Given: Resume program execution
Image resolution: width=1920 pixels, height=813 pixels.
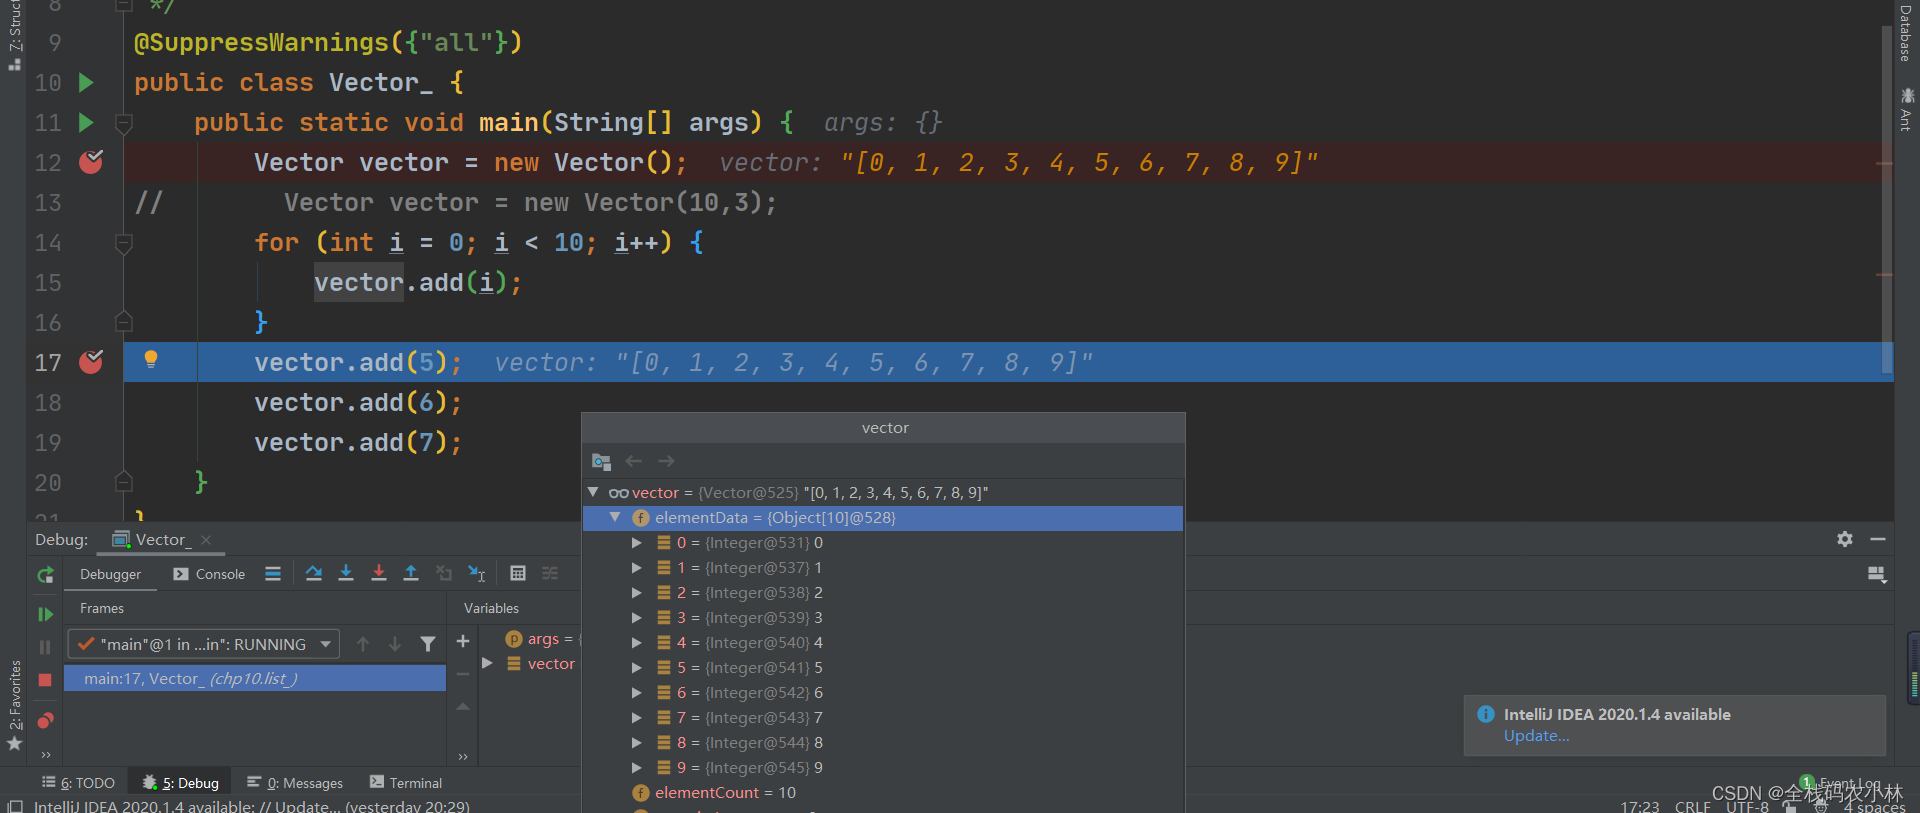Looking at the screenshot, I should click(45, 614).
